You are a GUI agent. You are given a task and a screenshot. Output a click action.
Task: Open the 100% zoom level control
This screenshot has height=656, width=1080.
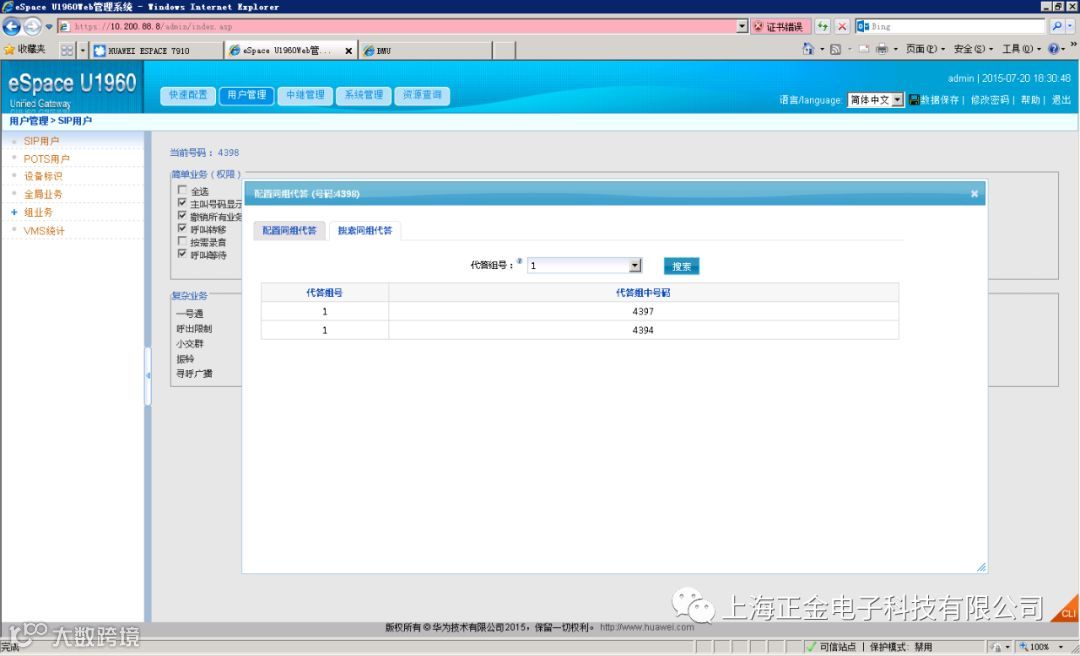1043,647
